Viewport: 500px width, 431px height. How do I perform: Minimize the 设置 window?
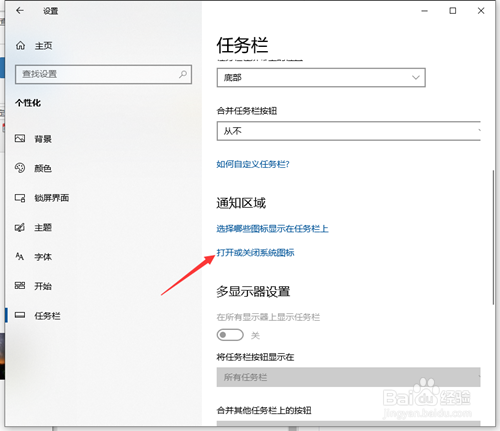tap(424, 11)
